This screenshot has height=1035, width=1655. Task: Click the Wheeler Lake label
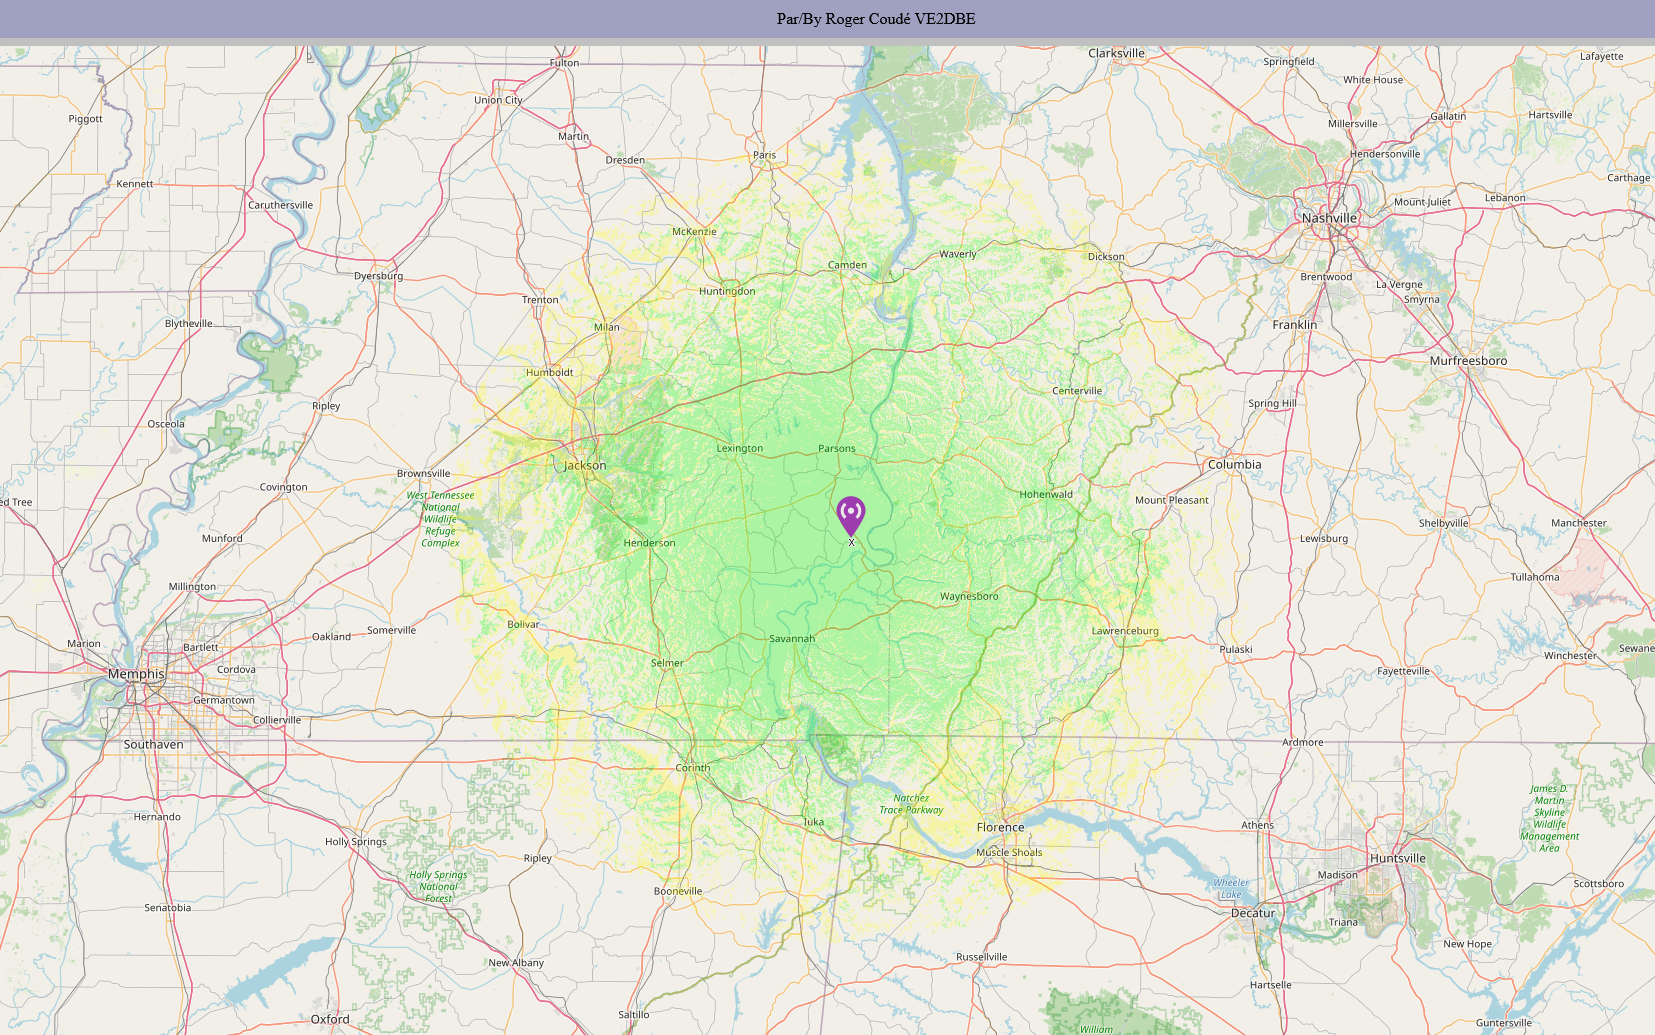pos(1231,888)
